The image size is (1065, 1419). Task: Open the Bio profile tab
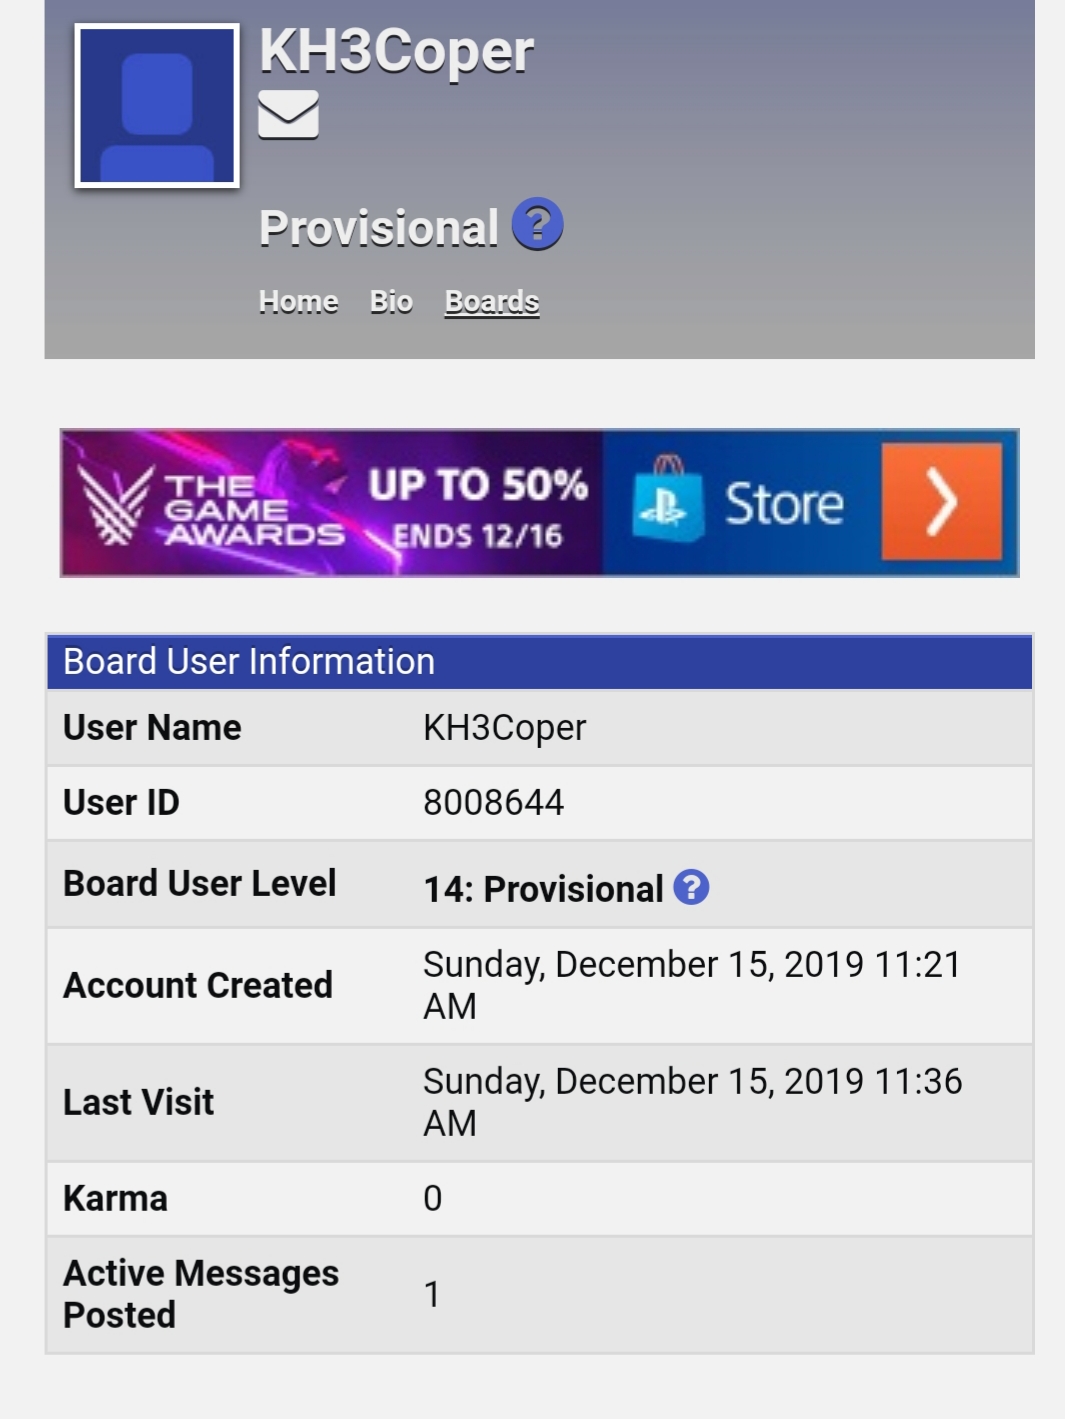click(x=391, y=301)
